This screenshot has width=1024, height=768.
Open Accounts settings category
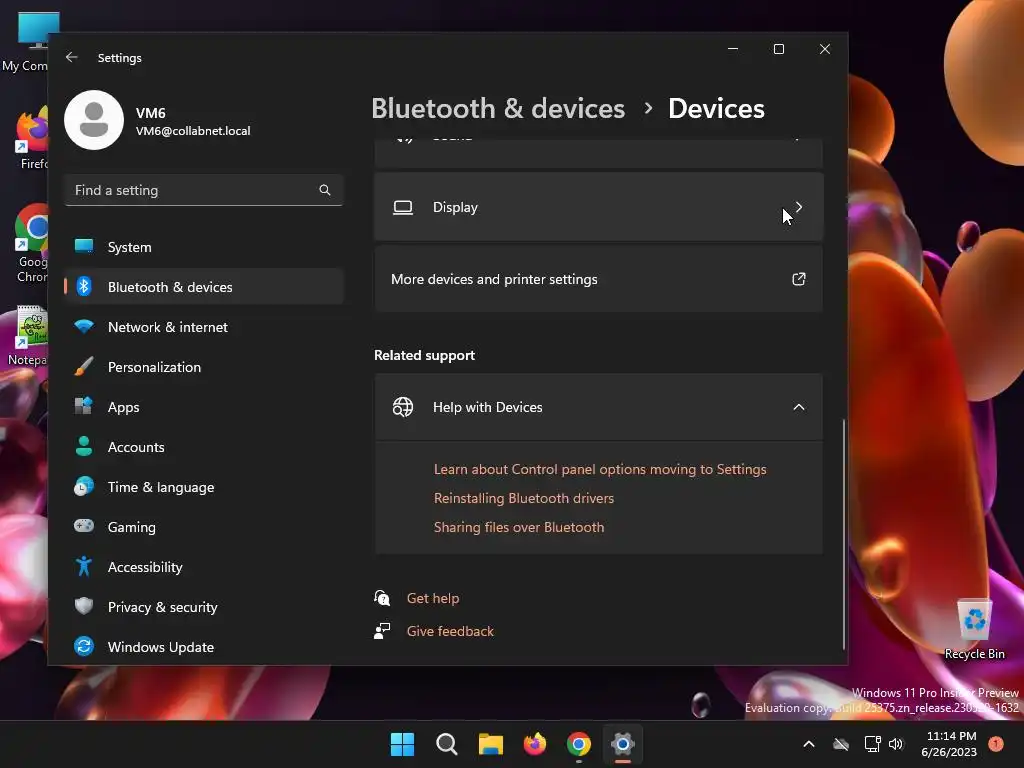pyautogui.click(x=204, y=447)
